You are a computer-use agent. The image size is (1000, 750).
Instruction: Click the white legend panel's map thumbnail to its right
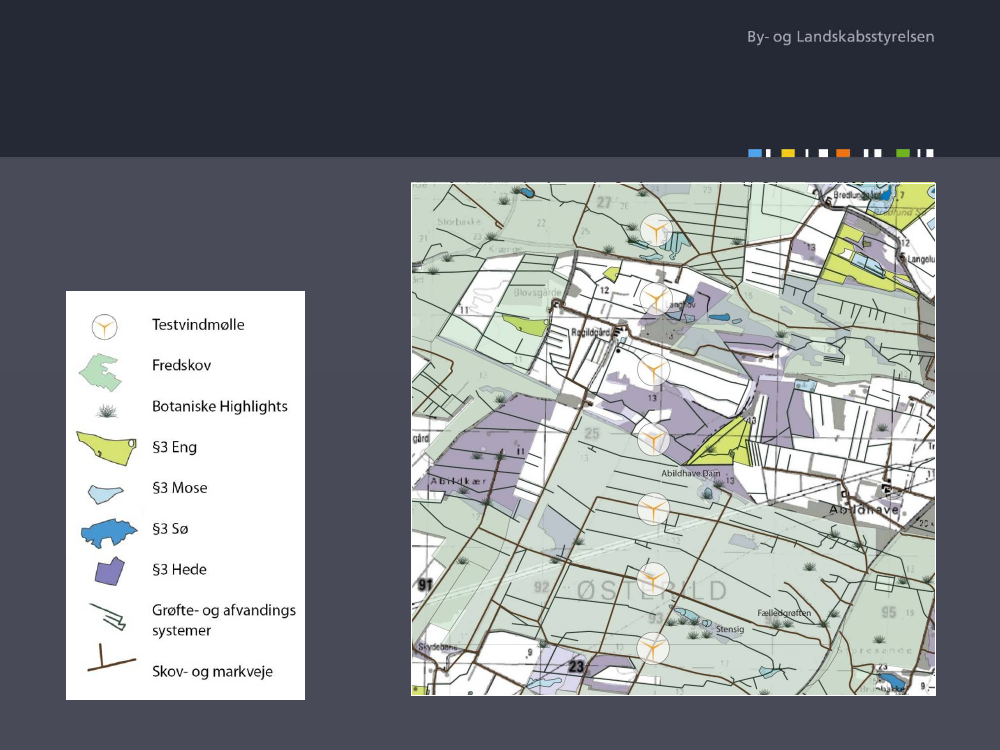pos(673,439)
